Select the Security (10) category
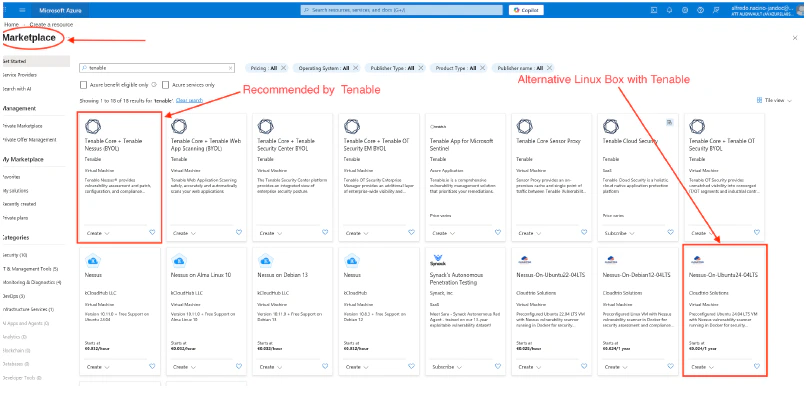The image size is (806, 393). pos(15,255)
